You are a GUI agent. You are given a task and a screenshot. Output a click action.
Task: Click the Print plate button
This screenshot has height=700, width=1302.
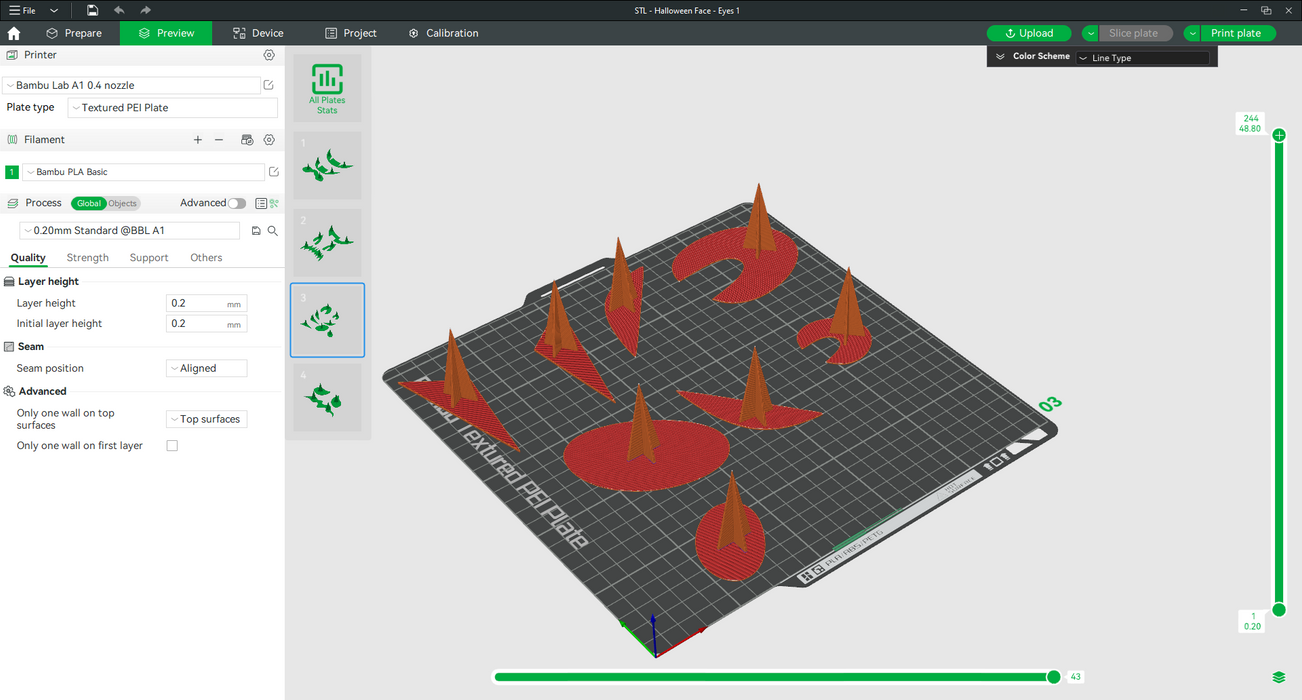click(1236, 33)
